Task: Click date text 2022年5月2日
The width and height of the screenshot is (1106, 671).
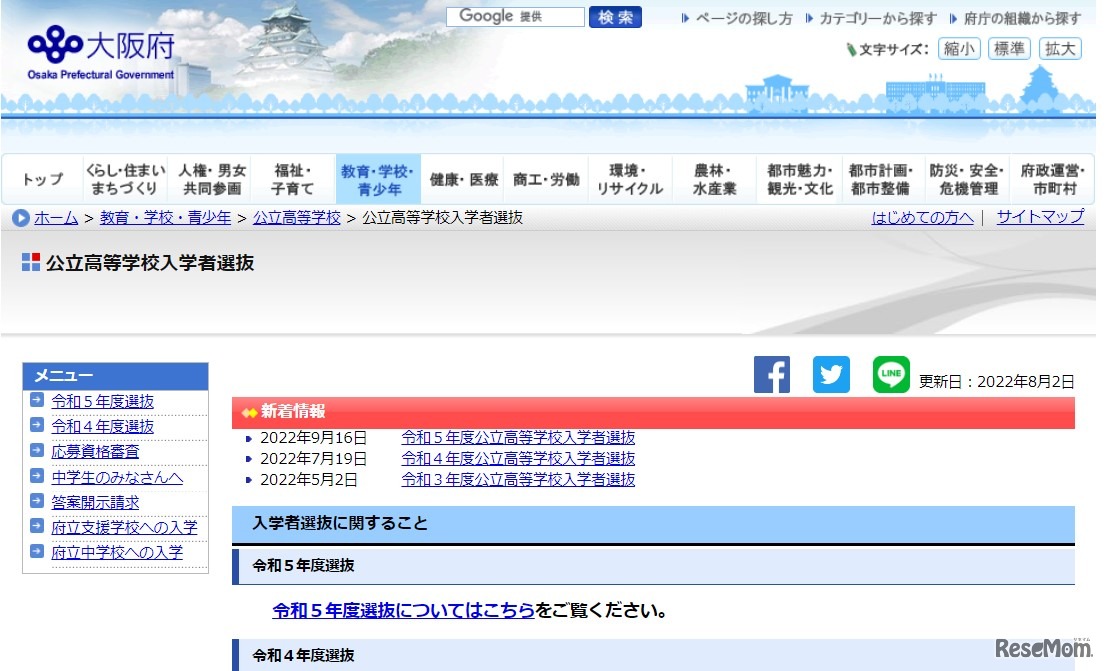Action: pos(308,480)
